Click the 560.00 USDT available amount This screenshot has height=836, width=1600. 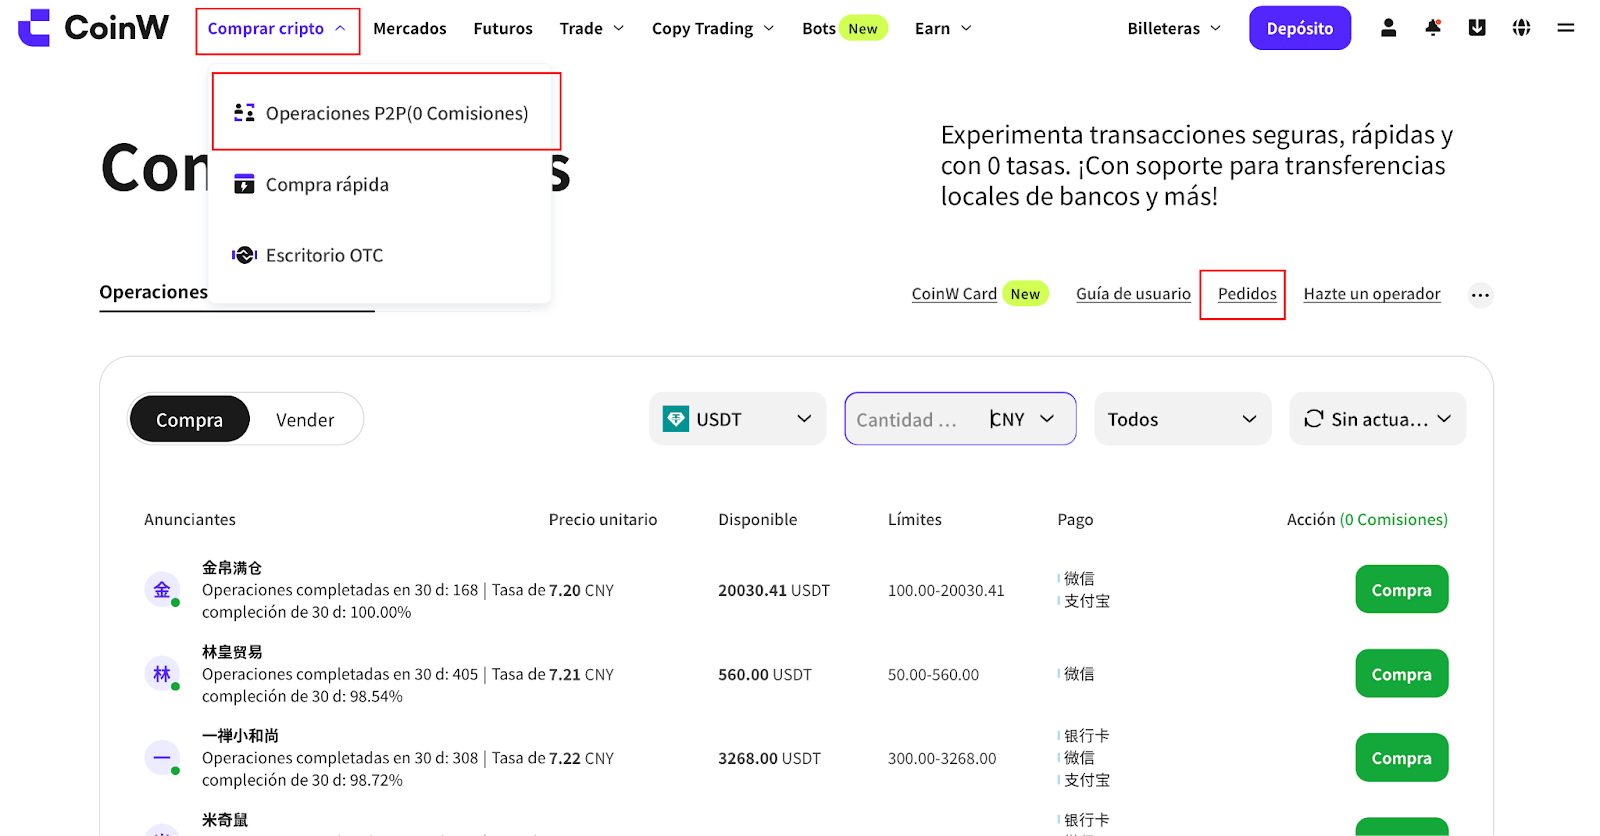[x=765, y=675]
